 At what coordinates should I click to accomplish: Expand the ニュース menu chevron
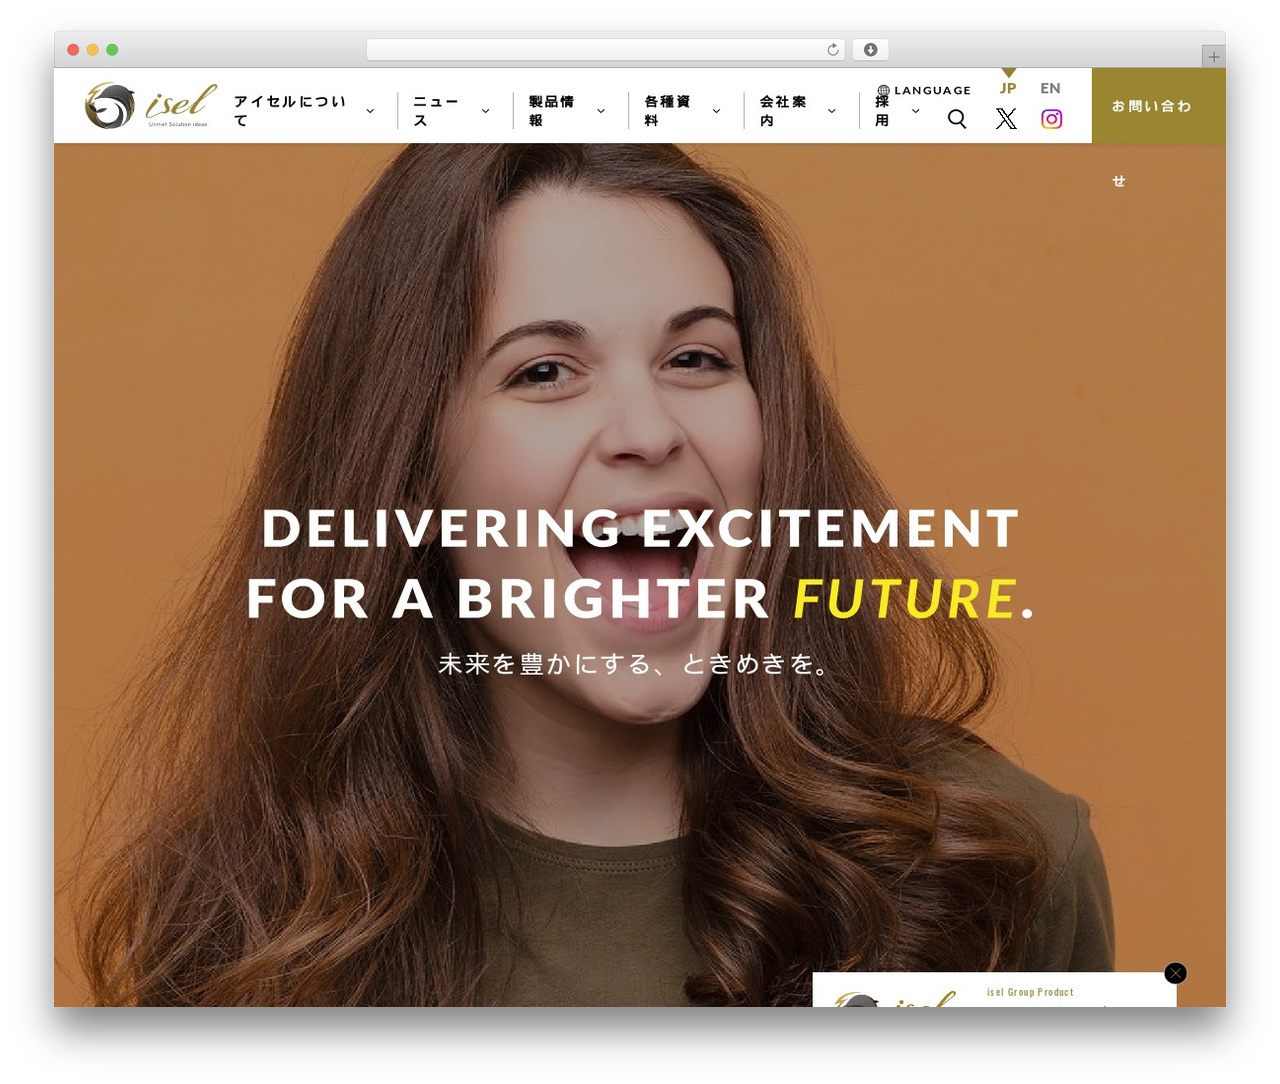click(x=485, y=111)
